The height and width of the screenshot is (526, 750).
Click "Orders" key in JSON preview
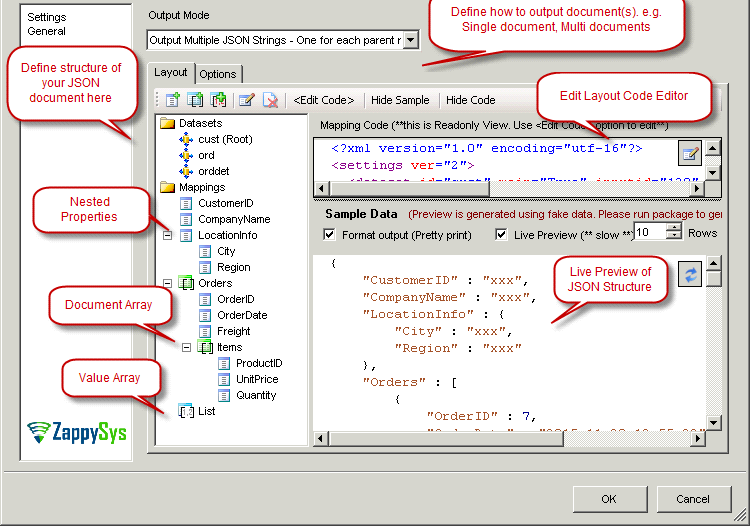394,382
